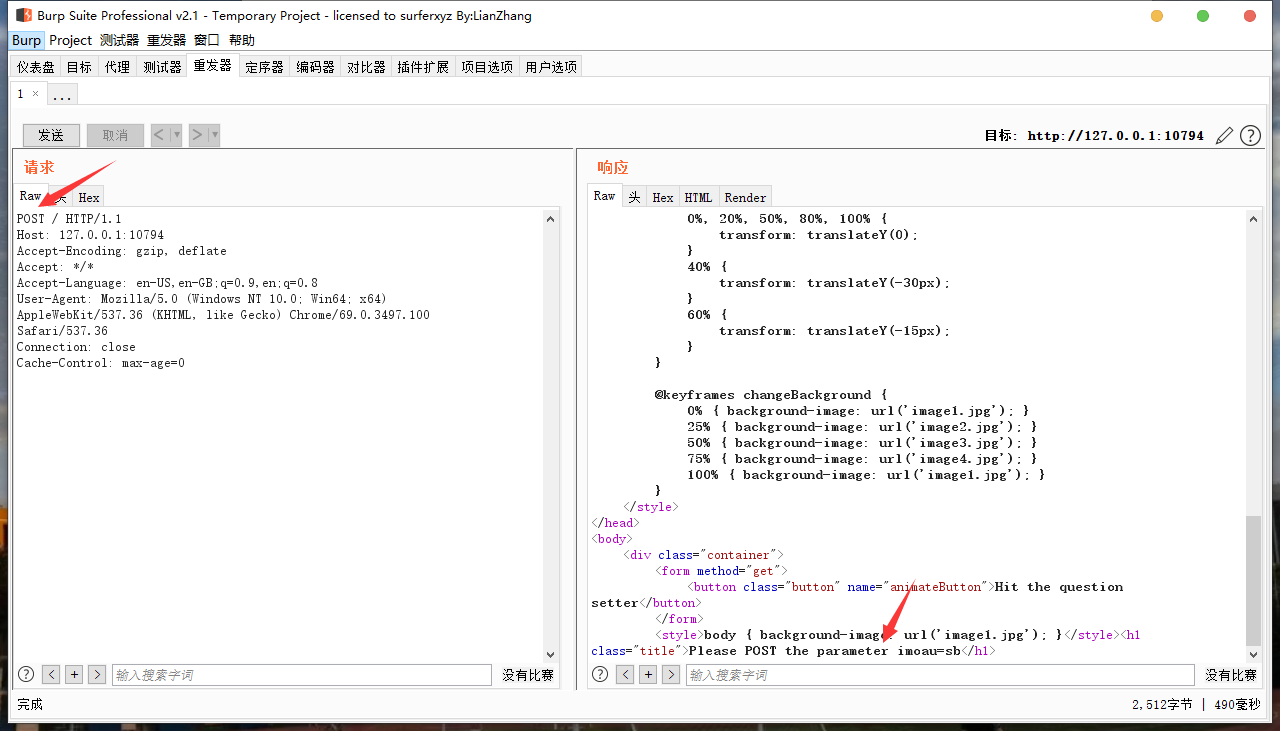
Task: Click the plus icon in the request search bar
Action: [x=74, y=674]
